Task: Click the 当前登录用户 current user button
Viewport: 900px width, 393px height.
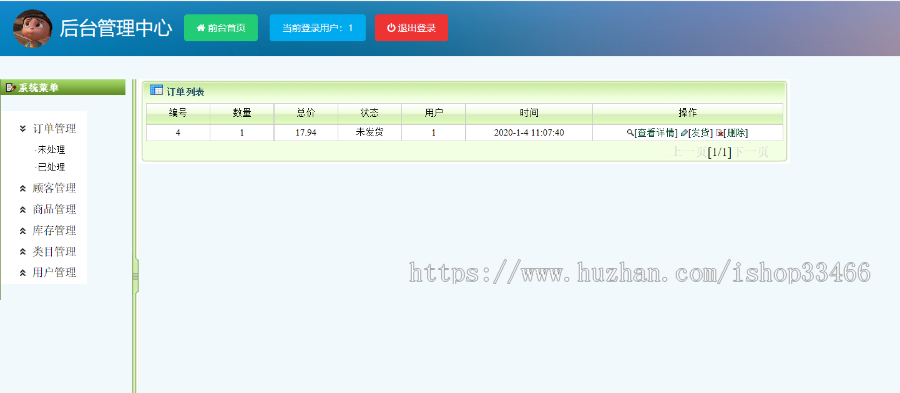Action: [317, 28]
